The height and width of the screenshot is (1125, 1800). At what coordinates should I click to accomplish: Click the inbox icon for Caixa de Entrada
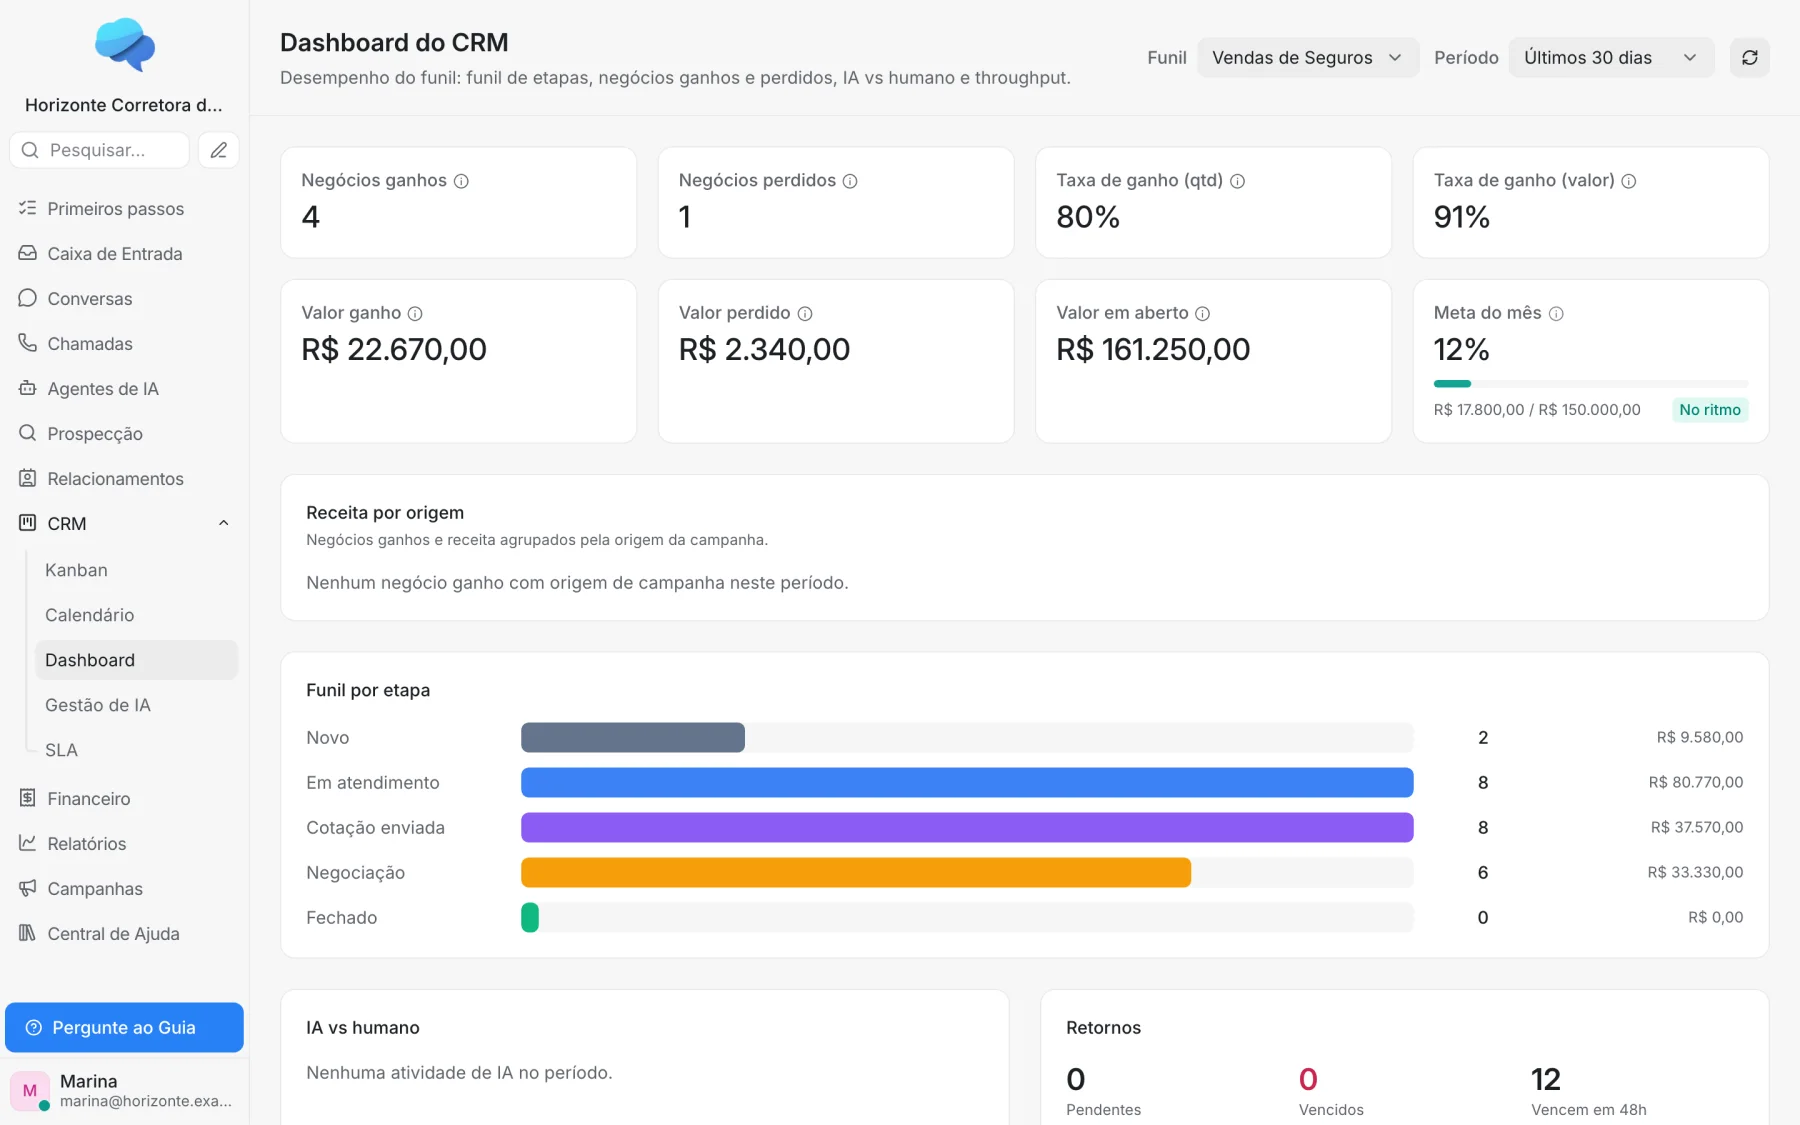[x=28, y=253]
